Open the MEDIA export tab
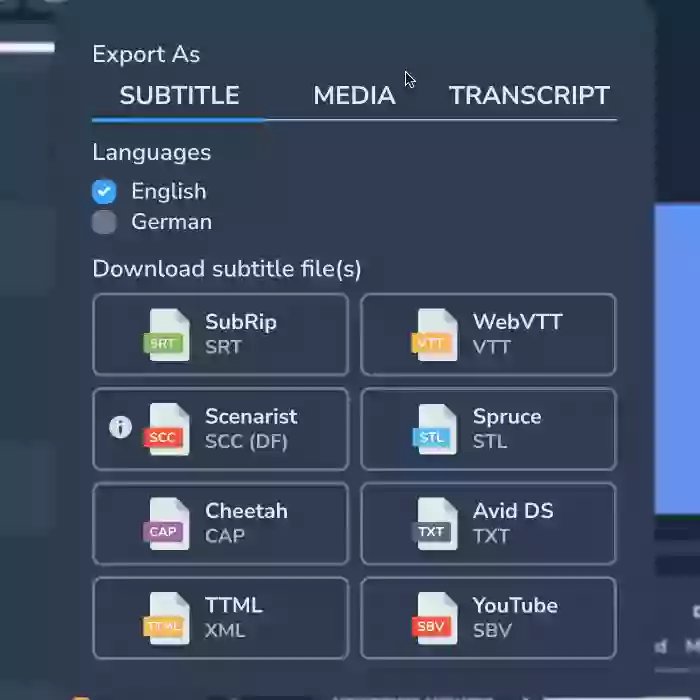This screenshot has width=700, height=700. pyautogui.click(x=354, y=95)
